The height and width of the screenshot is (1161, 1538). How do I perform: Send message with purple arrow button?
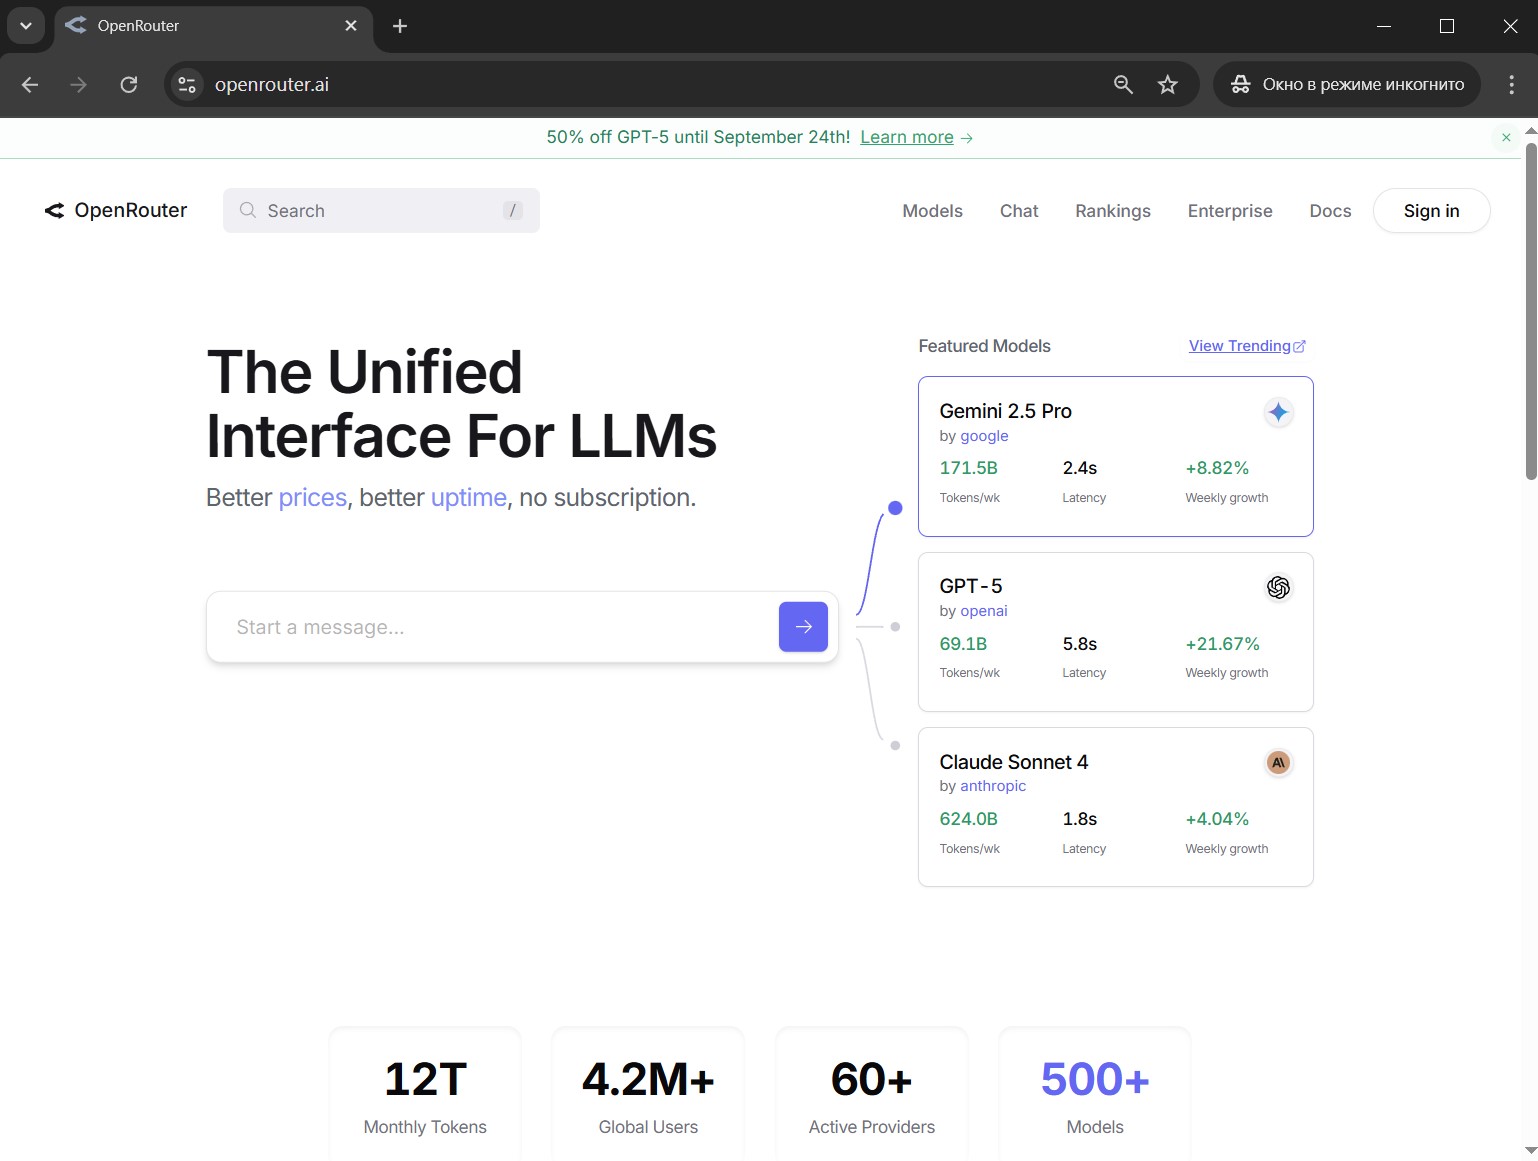point(803,627)
